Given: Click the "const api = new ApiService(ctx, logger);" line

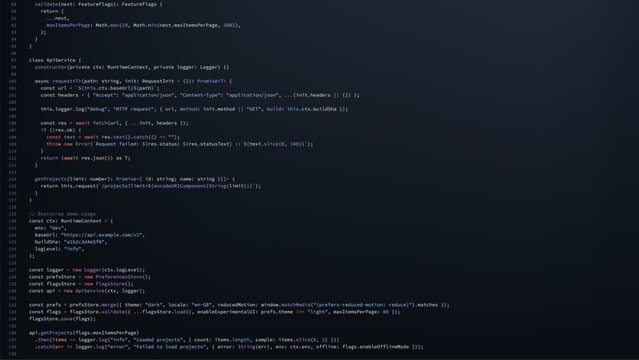Looking at the screenshot, I should [87, 291].
